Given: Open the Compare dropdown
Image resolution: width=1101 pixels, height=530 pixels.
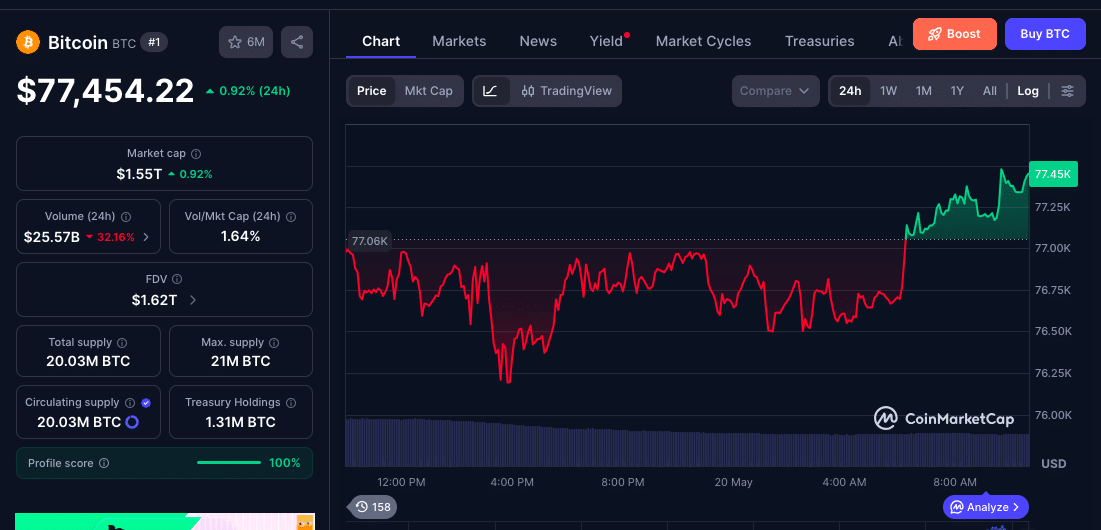Looking at the screenshot, I should coord(775,91).
